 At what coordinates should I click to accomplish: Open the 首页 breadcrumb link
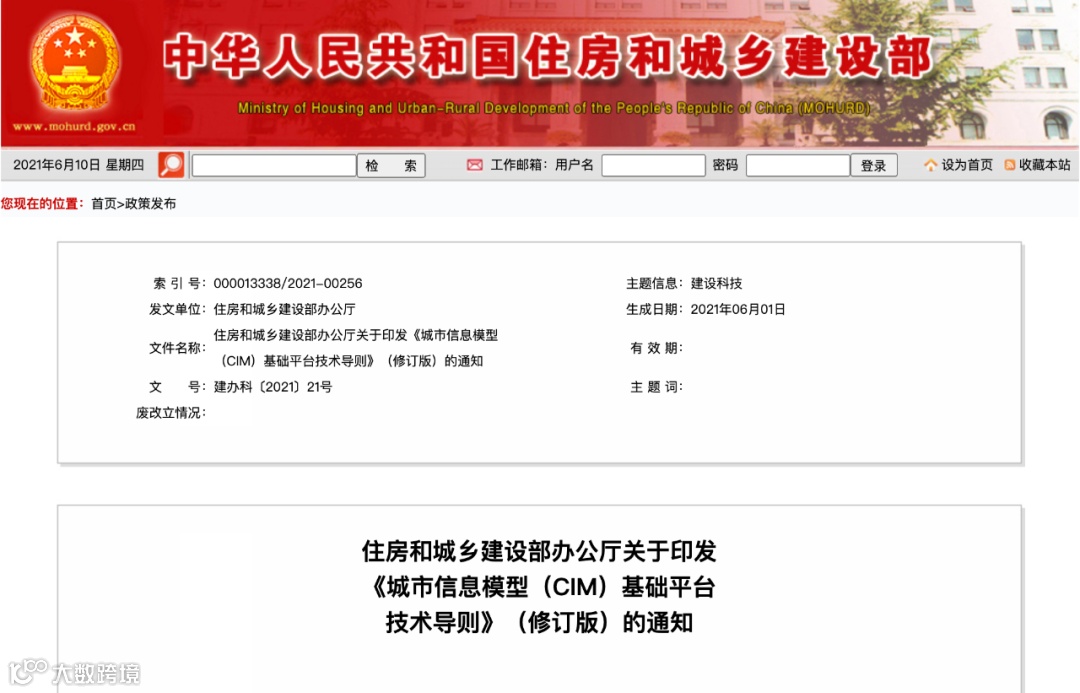(x=103, y=203)
